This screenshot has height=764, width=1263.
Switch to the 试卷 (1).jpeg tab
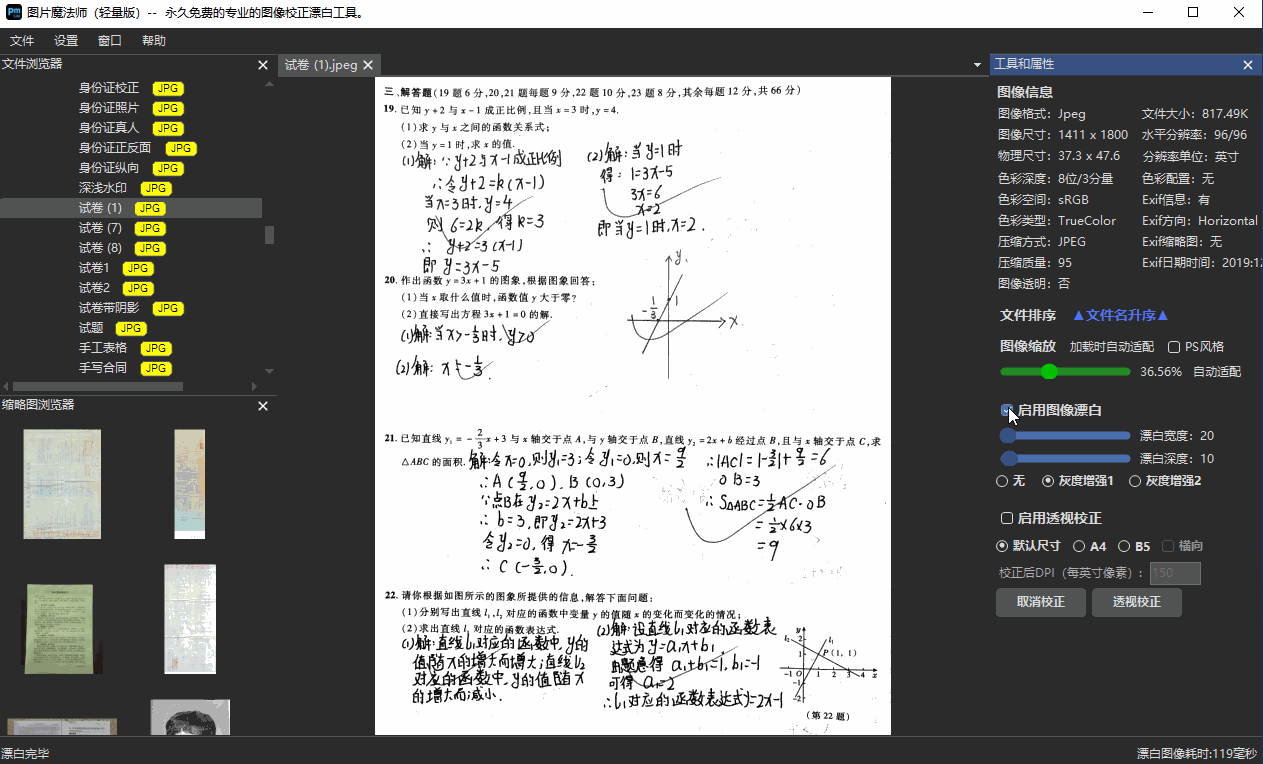tap(322, 62)
